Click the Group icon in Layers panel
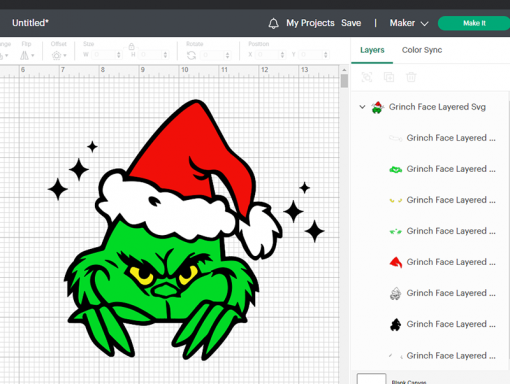The width and height of the screenshot is (510, 384). pos(367,77)
